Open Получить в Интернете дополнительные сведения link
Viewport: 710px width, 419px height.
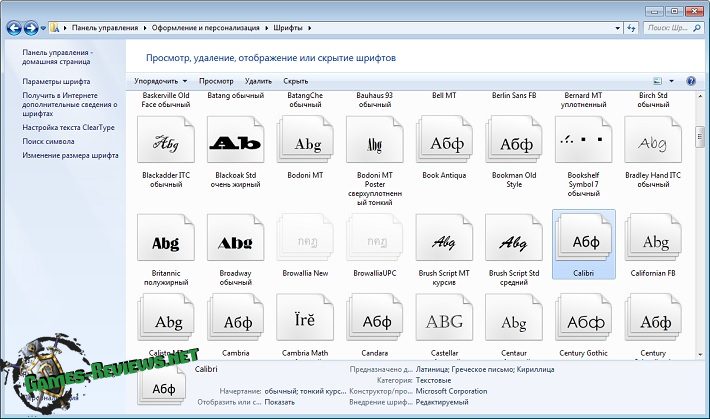pyautogui.click(x=70, y=105)
